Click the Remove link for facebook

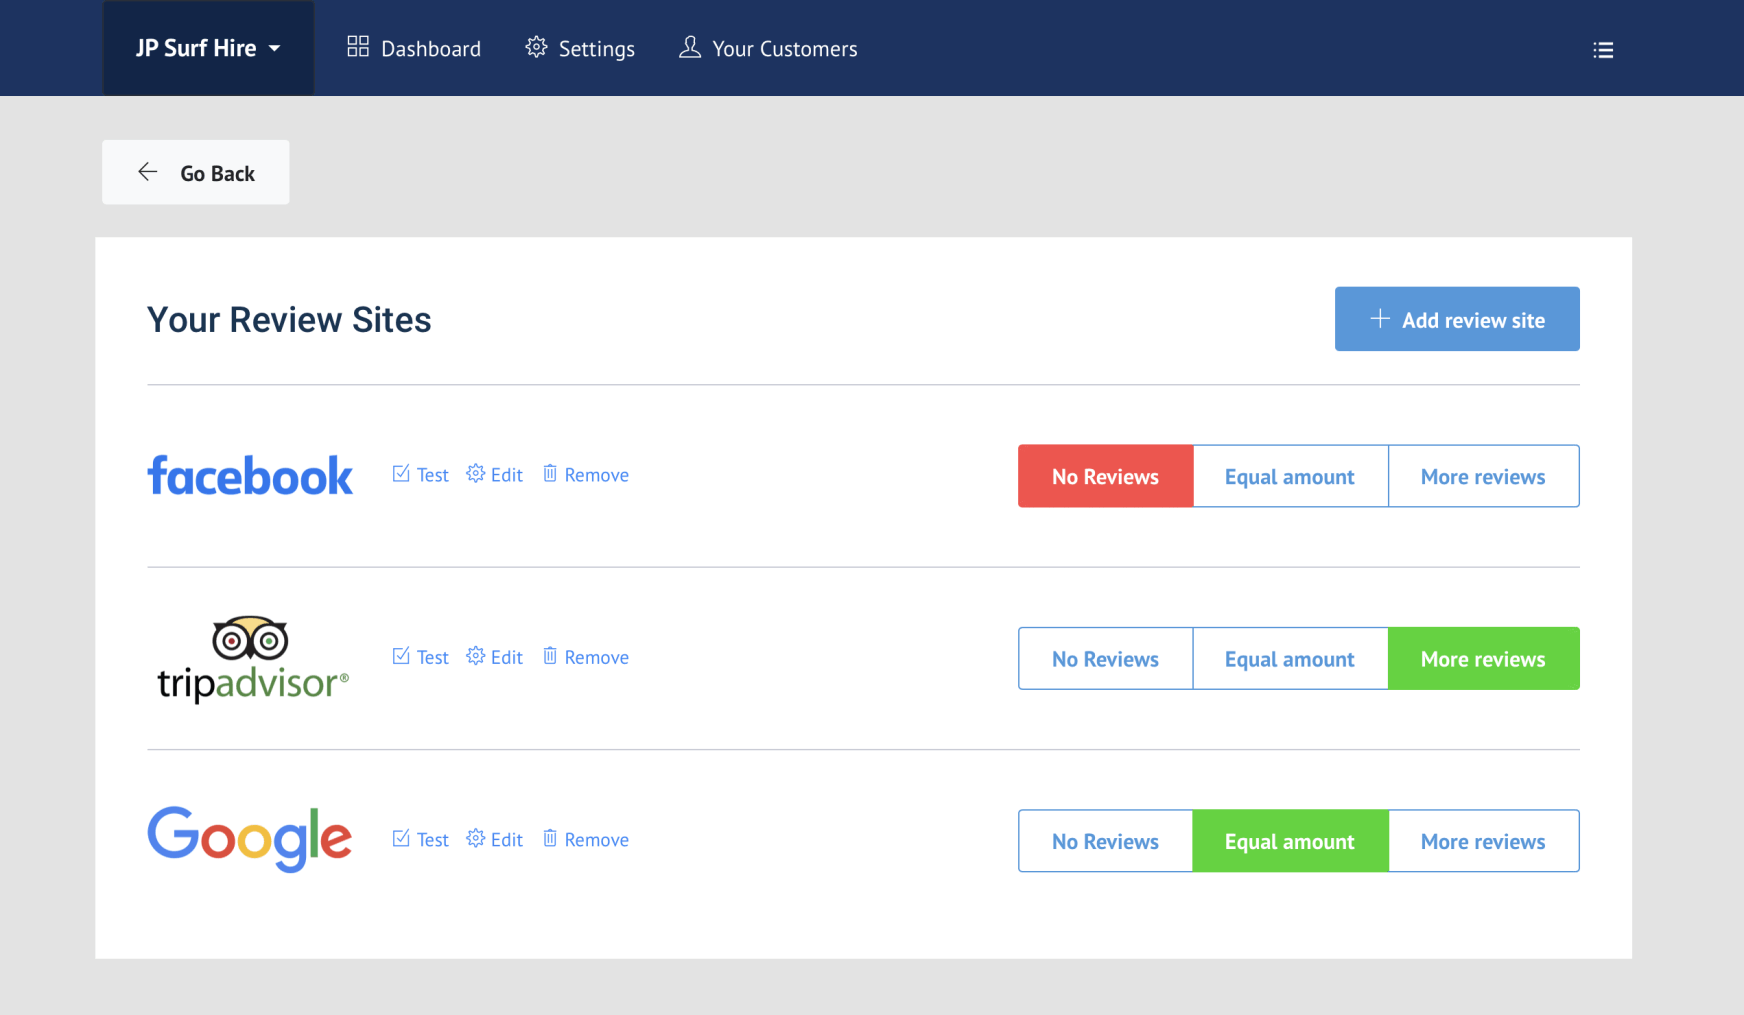click(x=586, y=475)
